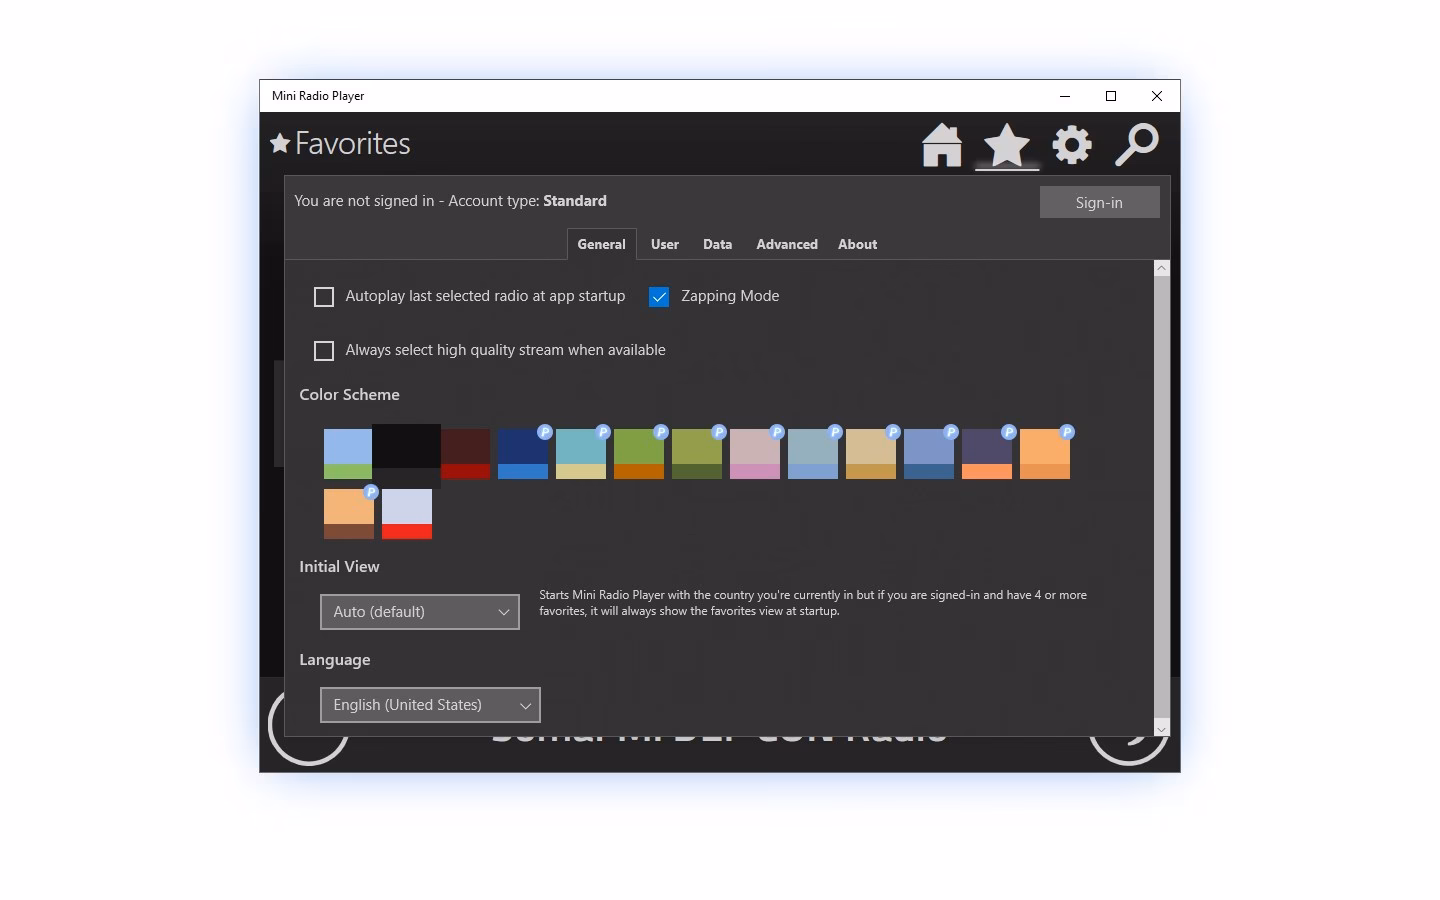
Task: Choose the dark purple and orange scheme
Action: pos(987,454)
